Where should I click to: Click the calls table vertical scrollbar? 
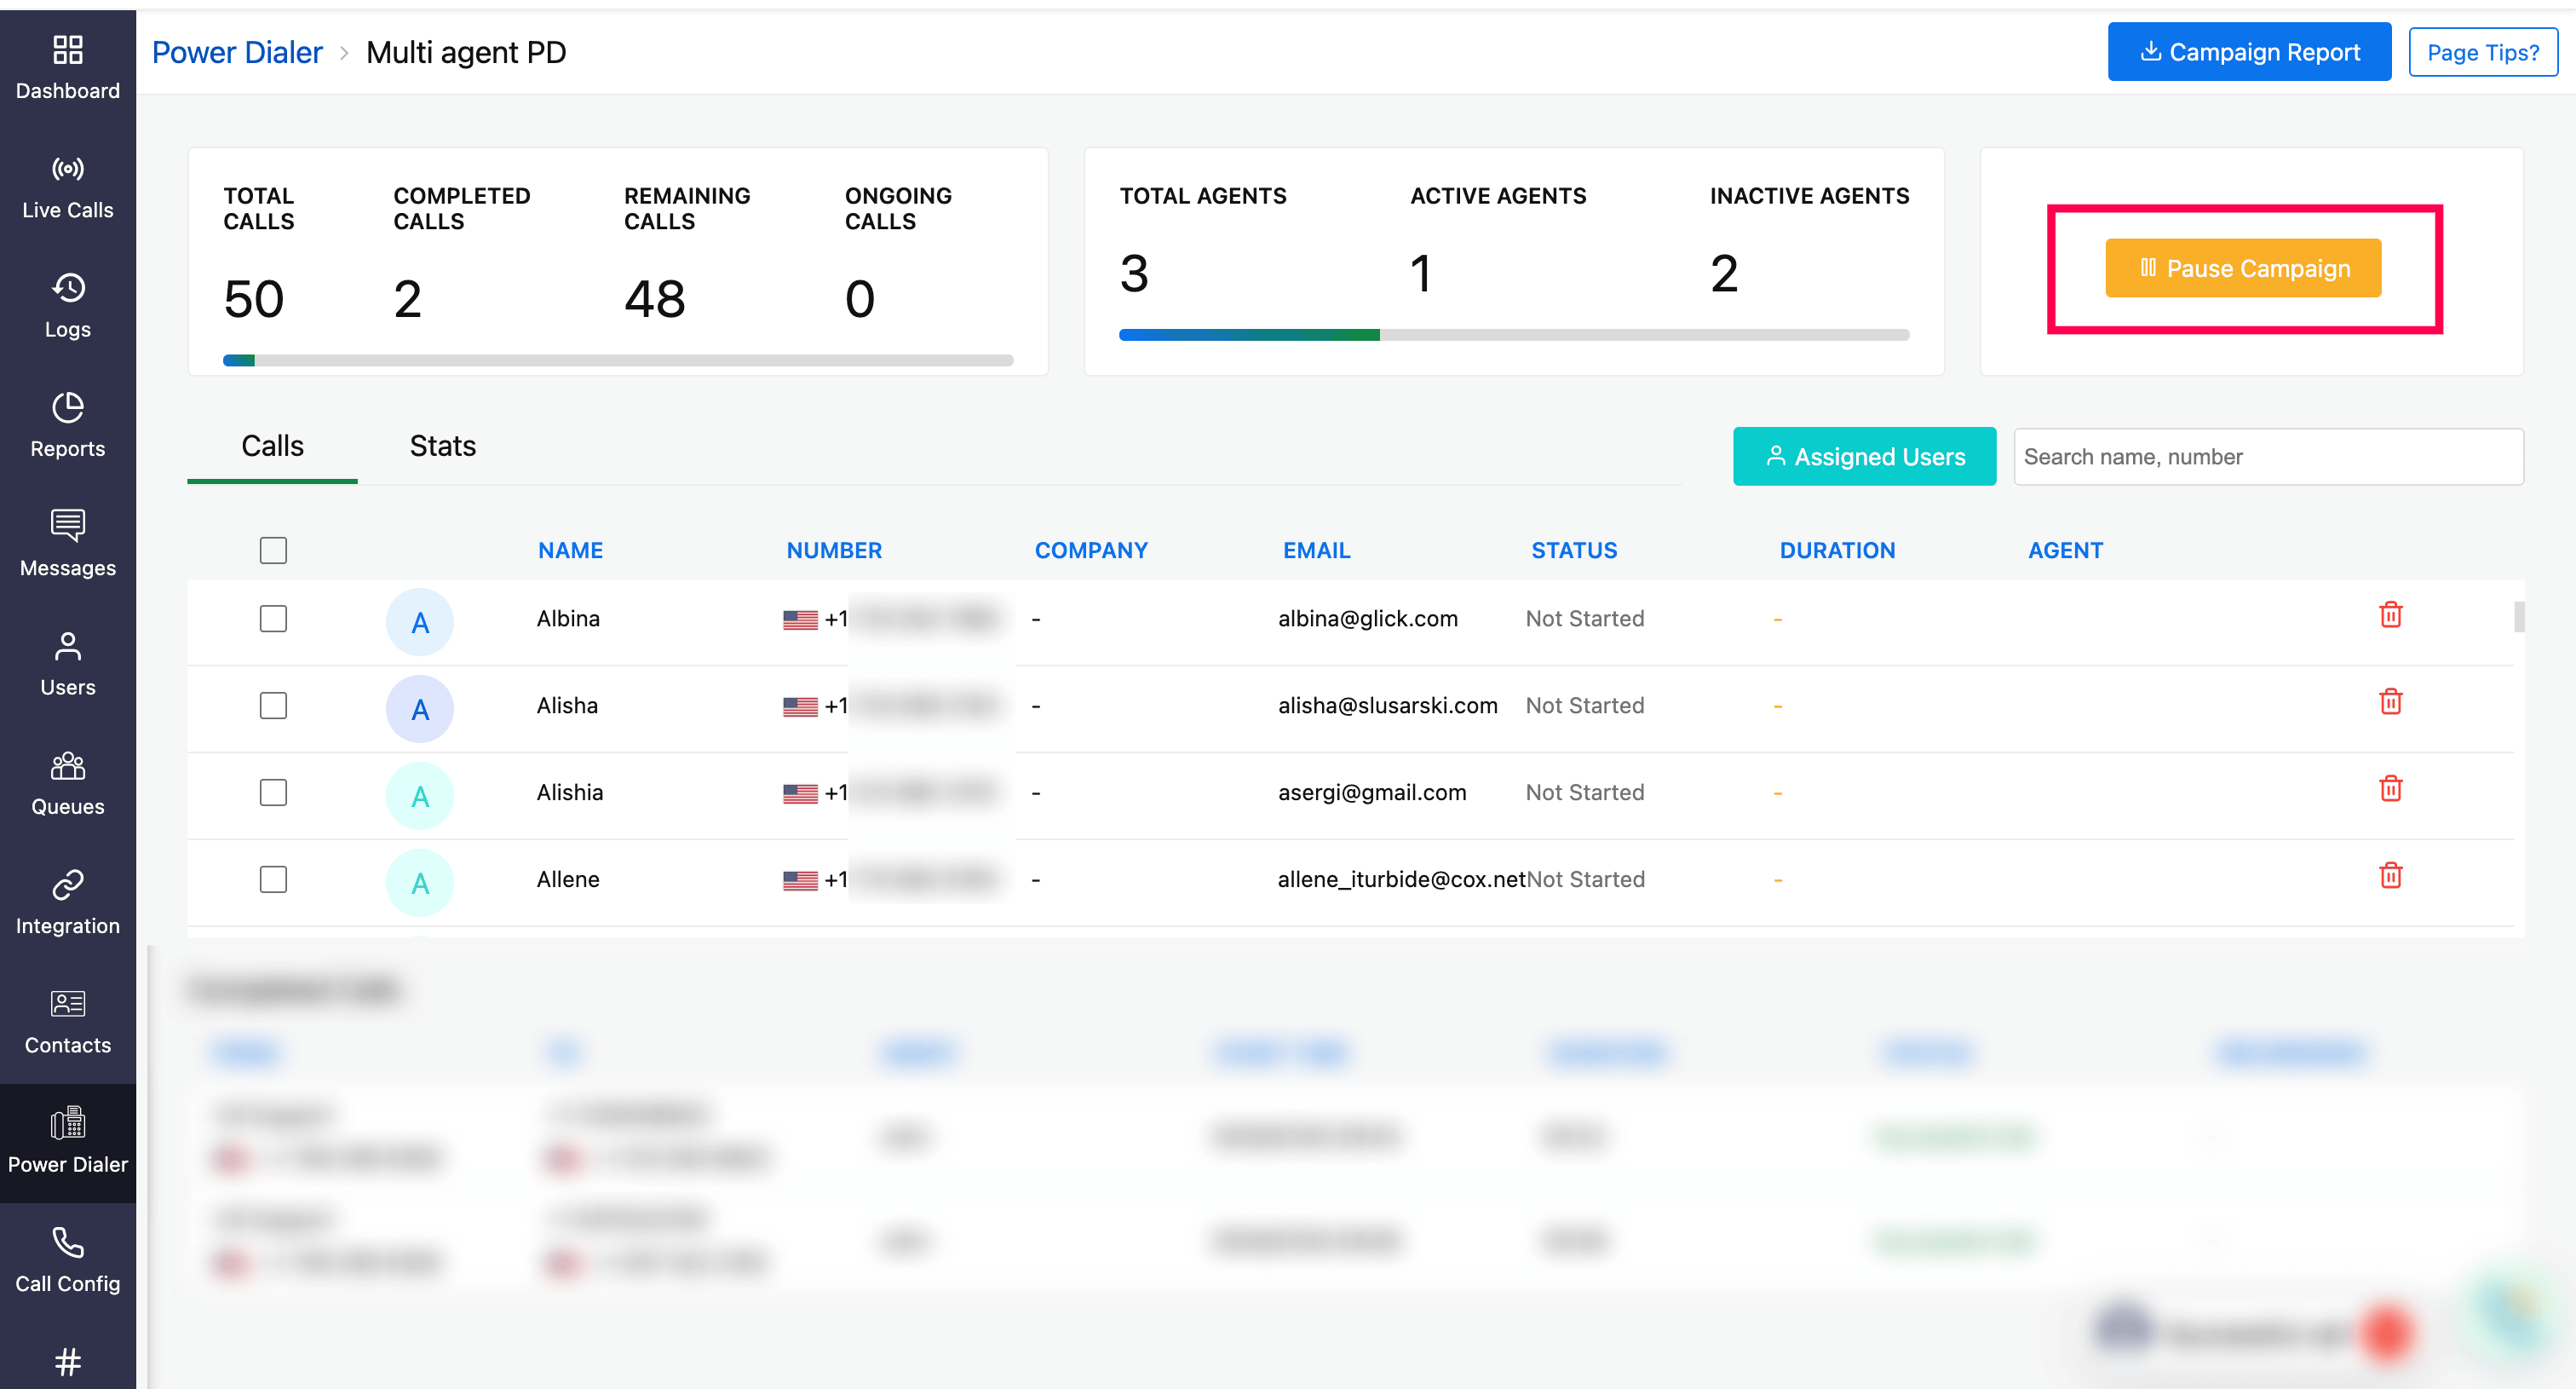click(x=2518, y=616)
